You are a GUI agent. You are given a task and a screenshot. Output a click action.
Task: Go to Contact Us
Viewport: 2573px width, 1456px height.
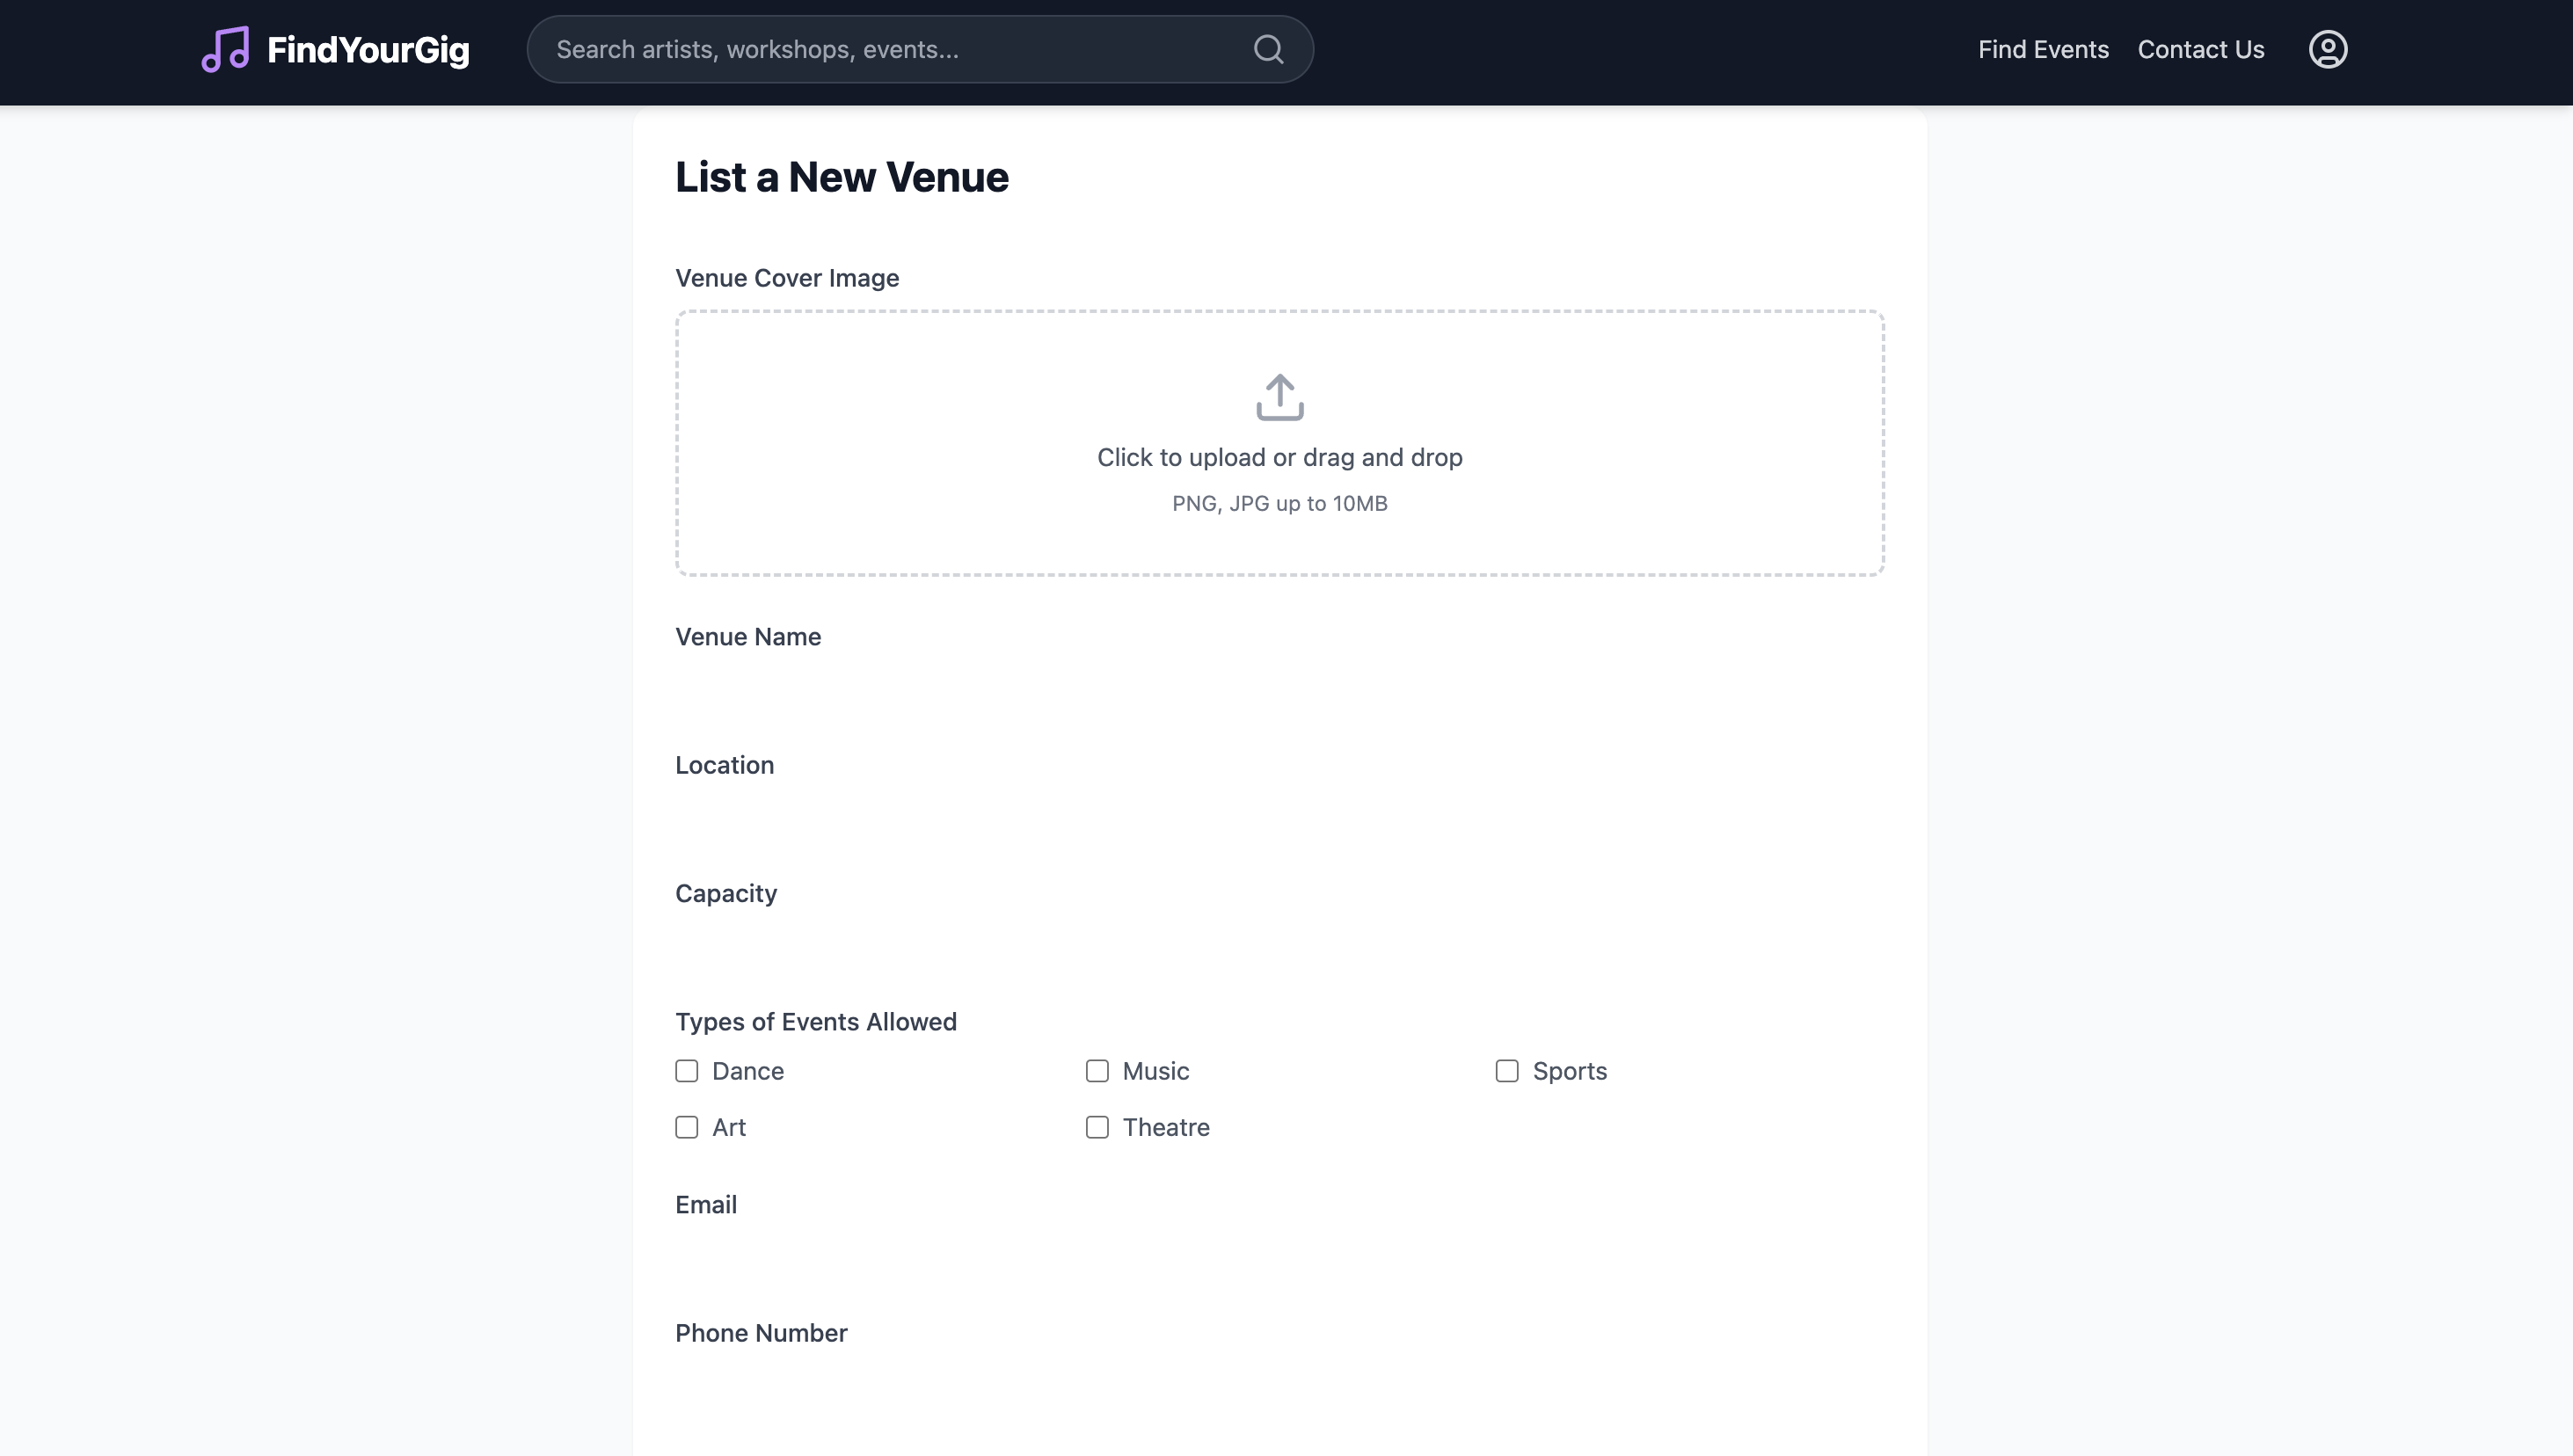tap(2200, 49)
